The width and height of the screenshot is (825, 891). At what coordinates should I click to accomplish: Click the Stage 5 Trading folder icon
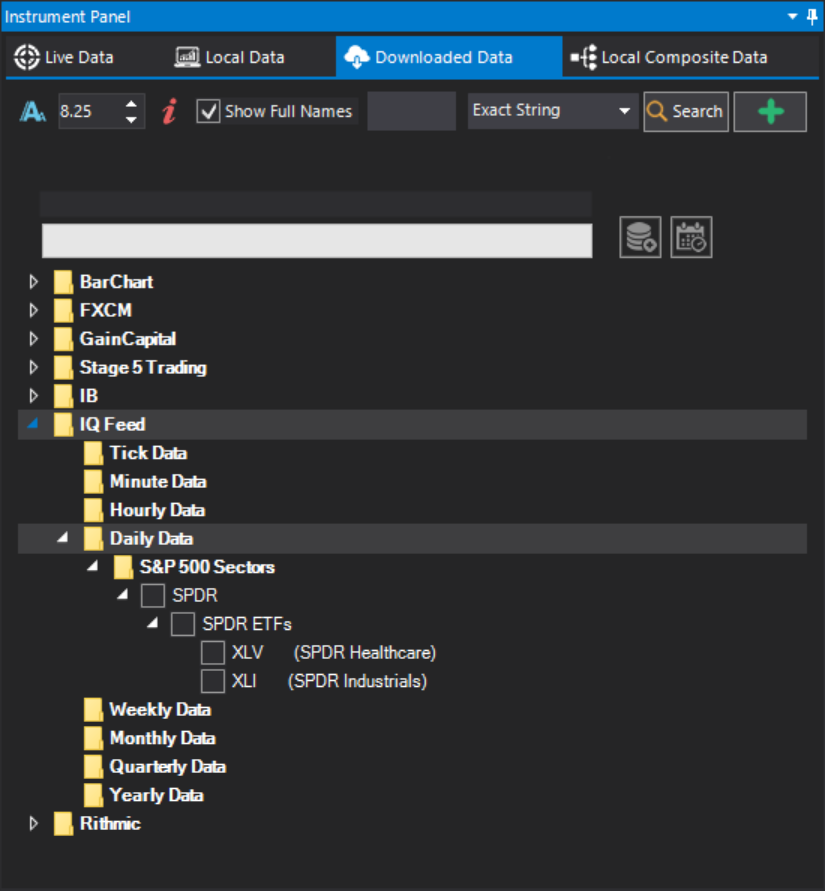64,367
